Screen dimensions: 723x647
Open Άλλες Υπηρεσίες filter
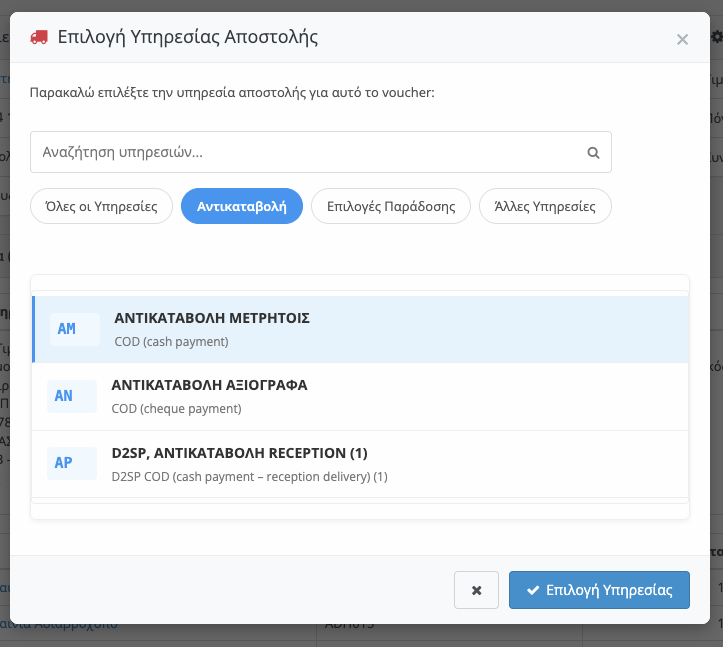coord(545,206)
